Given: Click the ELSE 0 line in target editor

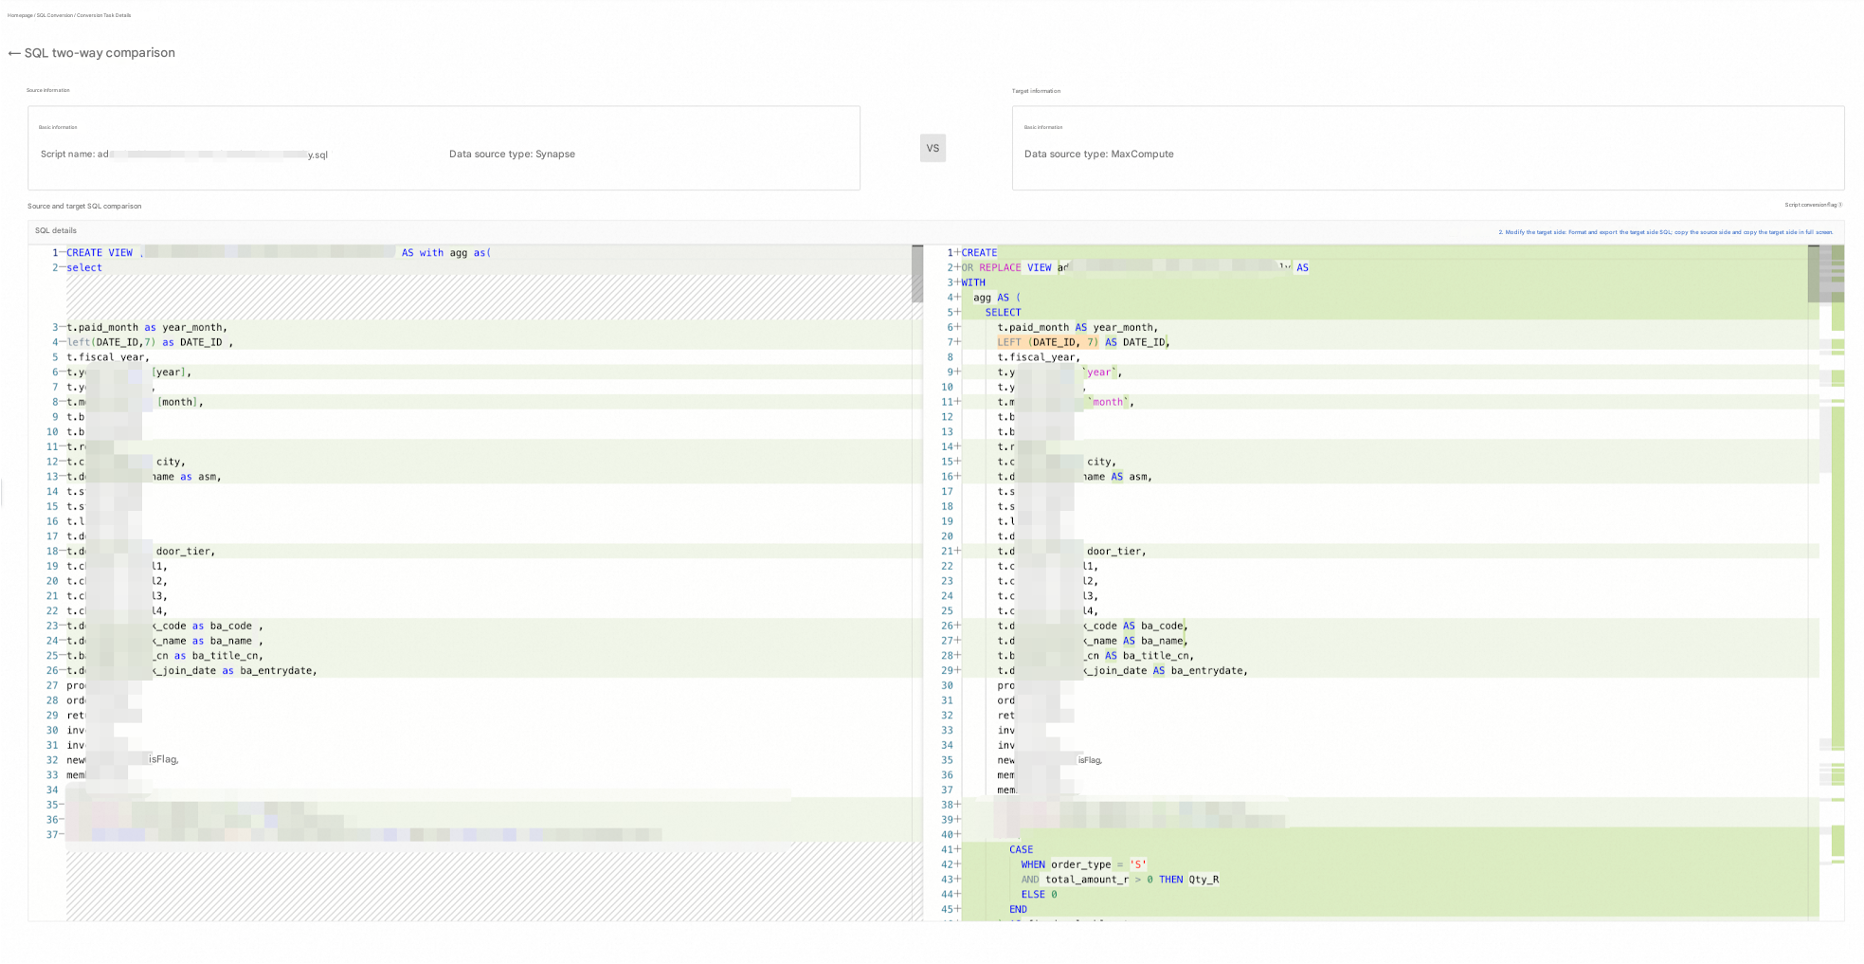Looking at the screenshot, I should [1038, 895].
